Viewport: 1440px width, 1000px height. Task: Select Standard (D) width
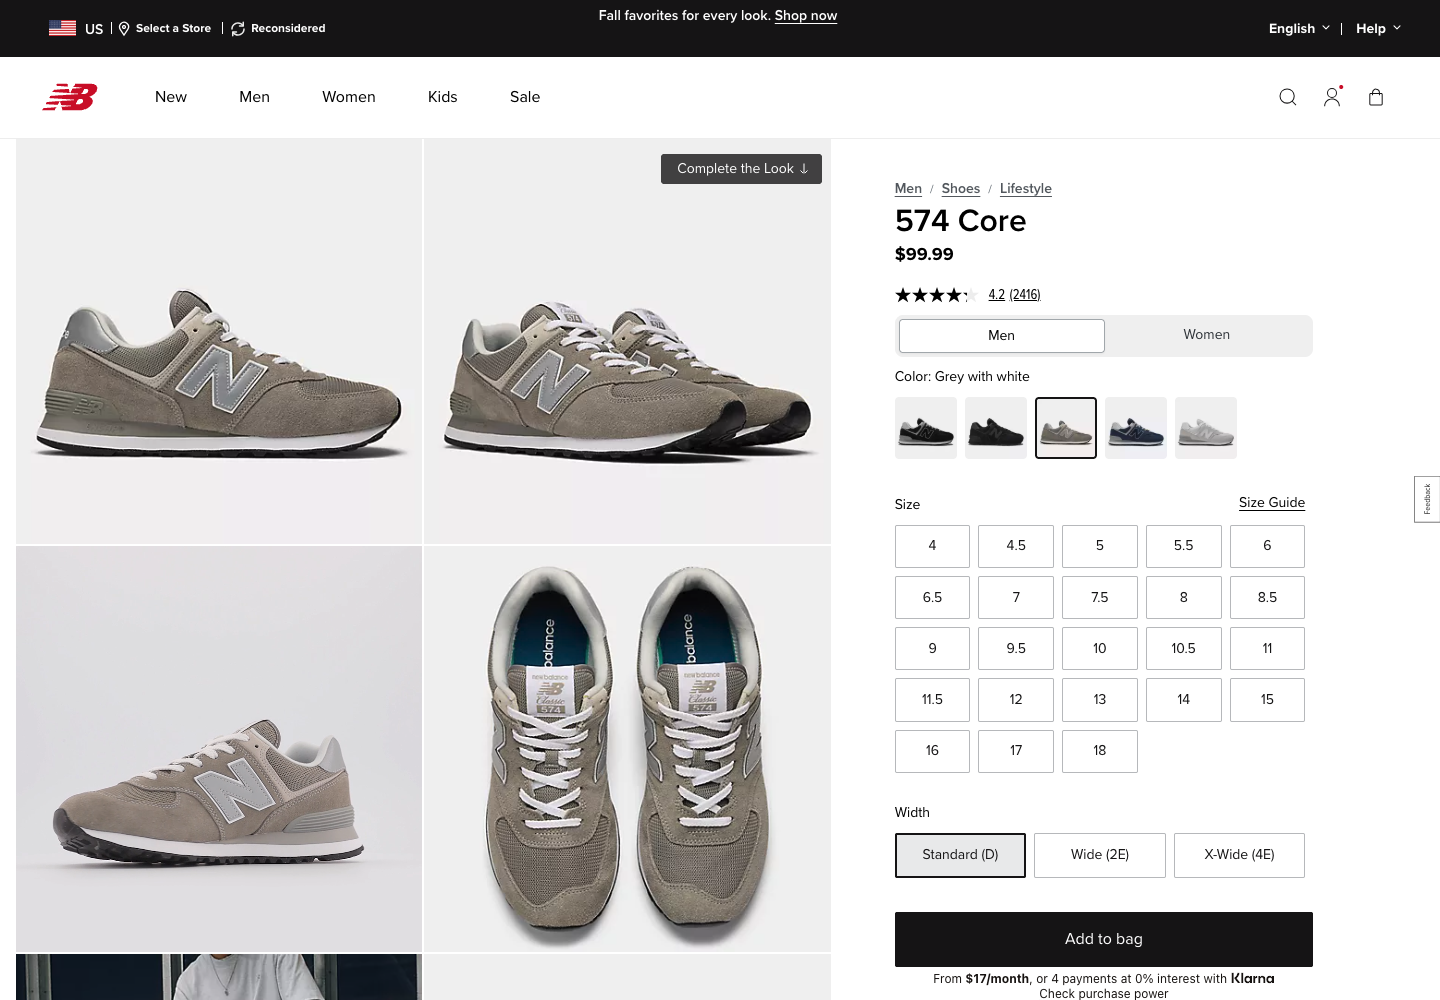pyautogui.click(x=960, y=855)
